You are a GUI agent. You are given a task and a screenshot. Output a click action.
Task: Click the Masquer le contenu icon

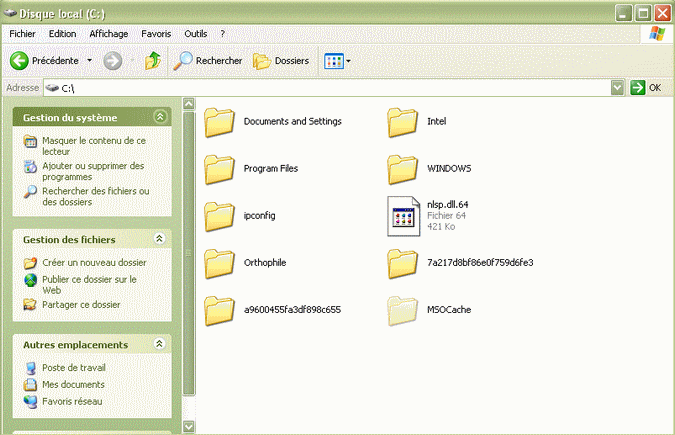click(30, 141)
